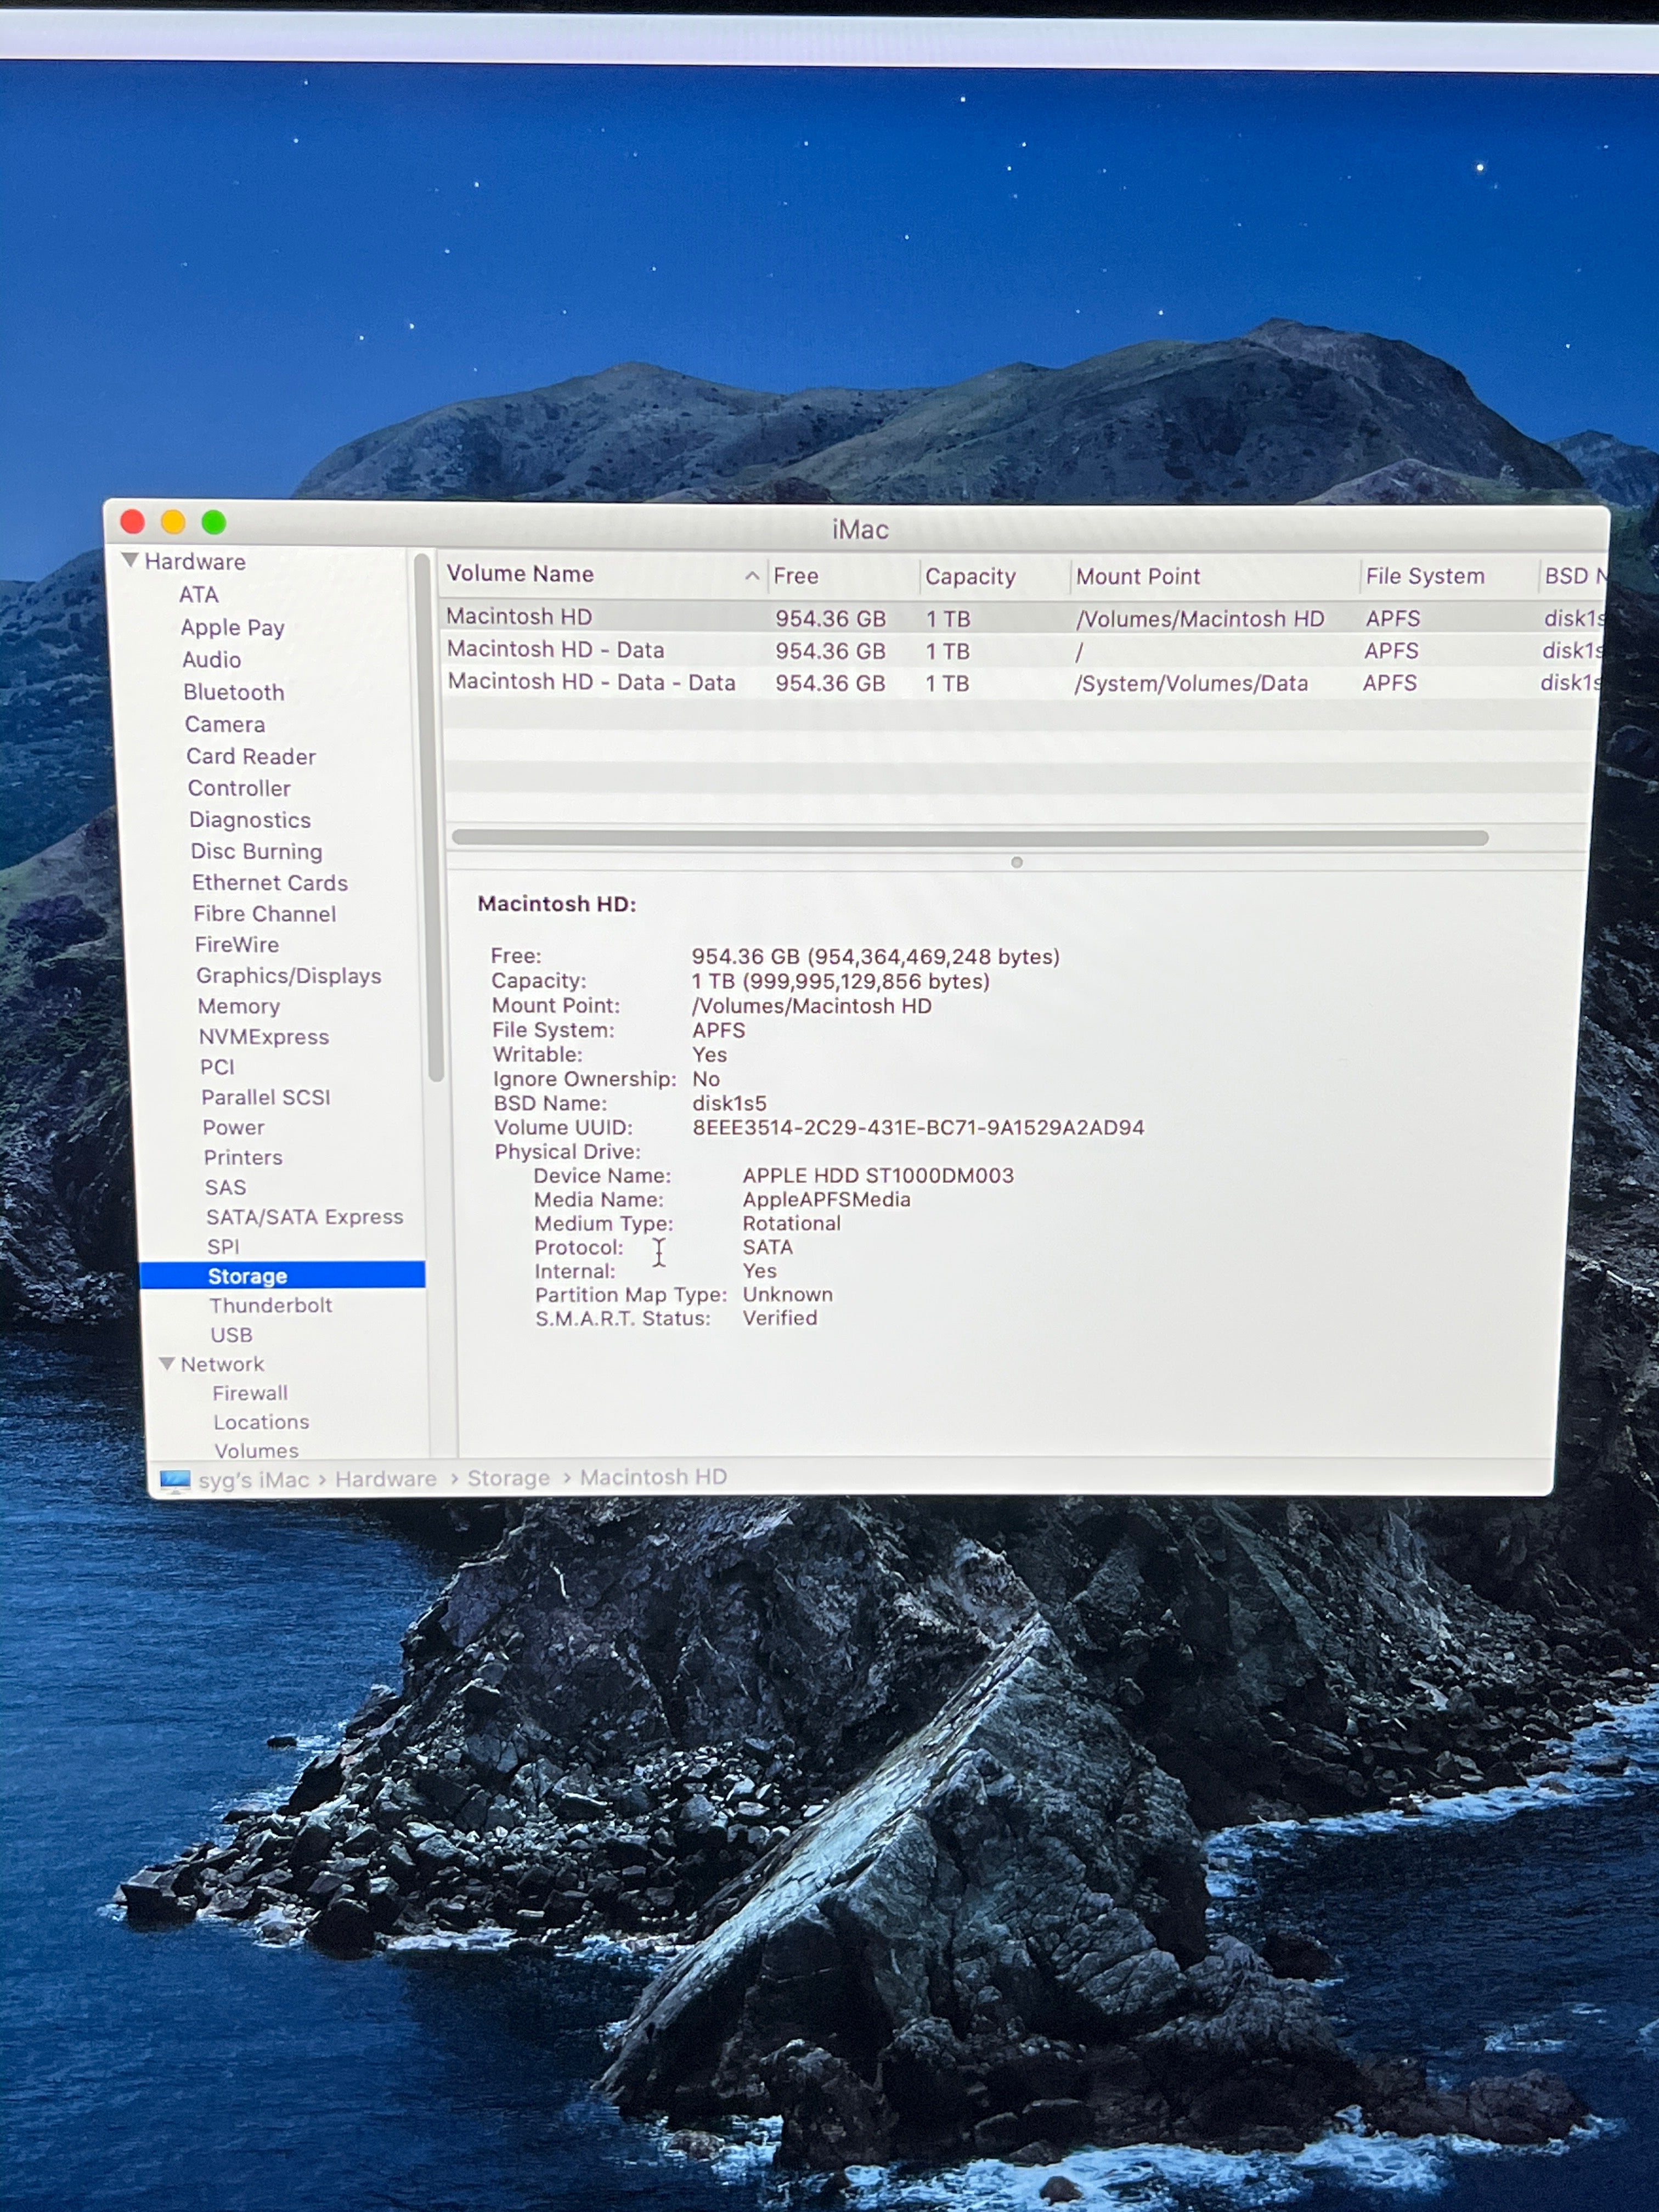
Task: Select ATA in the sidebar
Action: (x=198, y=595)
